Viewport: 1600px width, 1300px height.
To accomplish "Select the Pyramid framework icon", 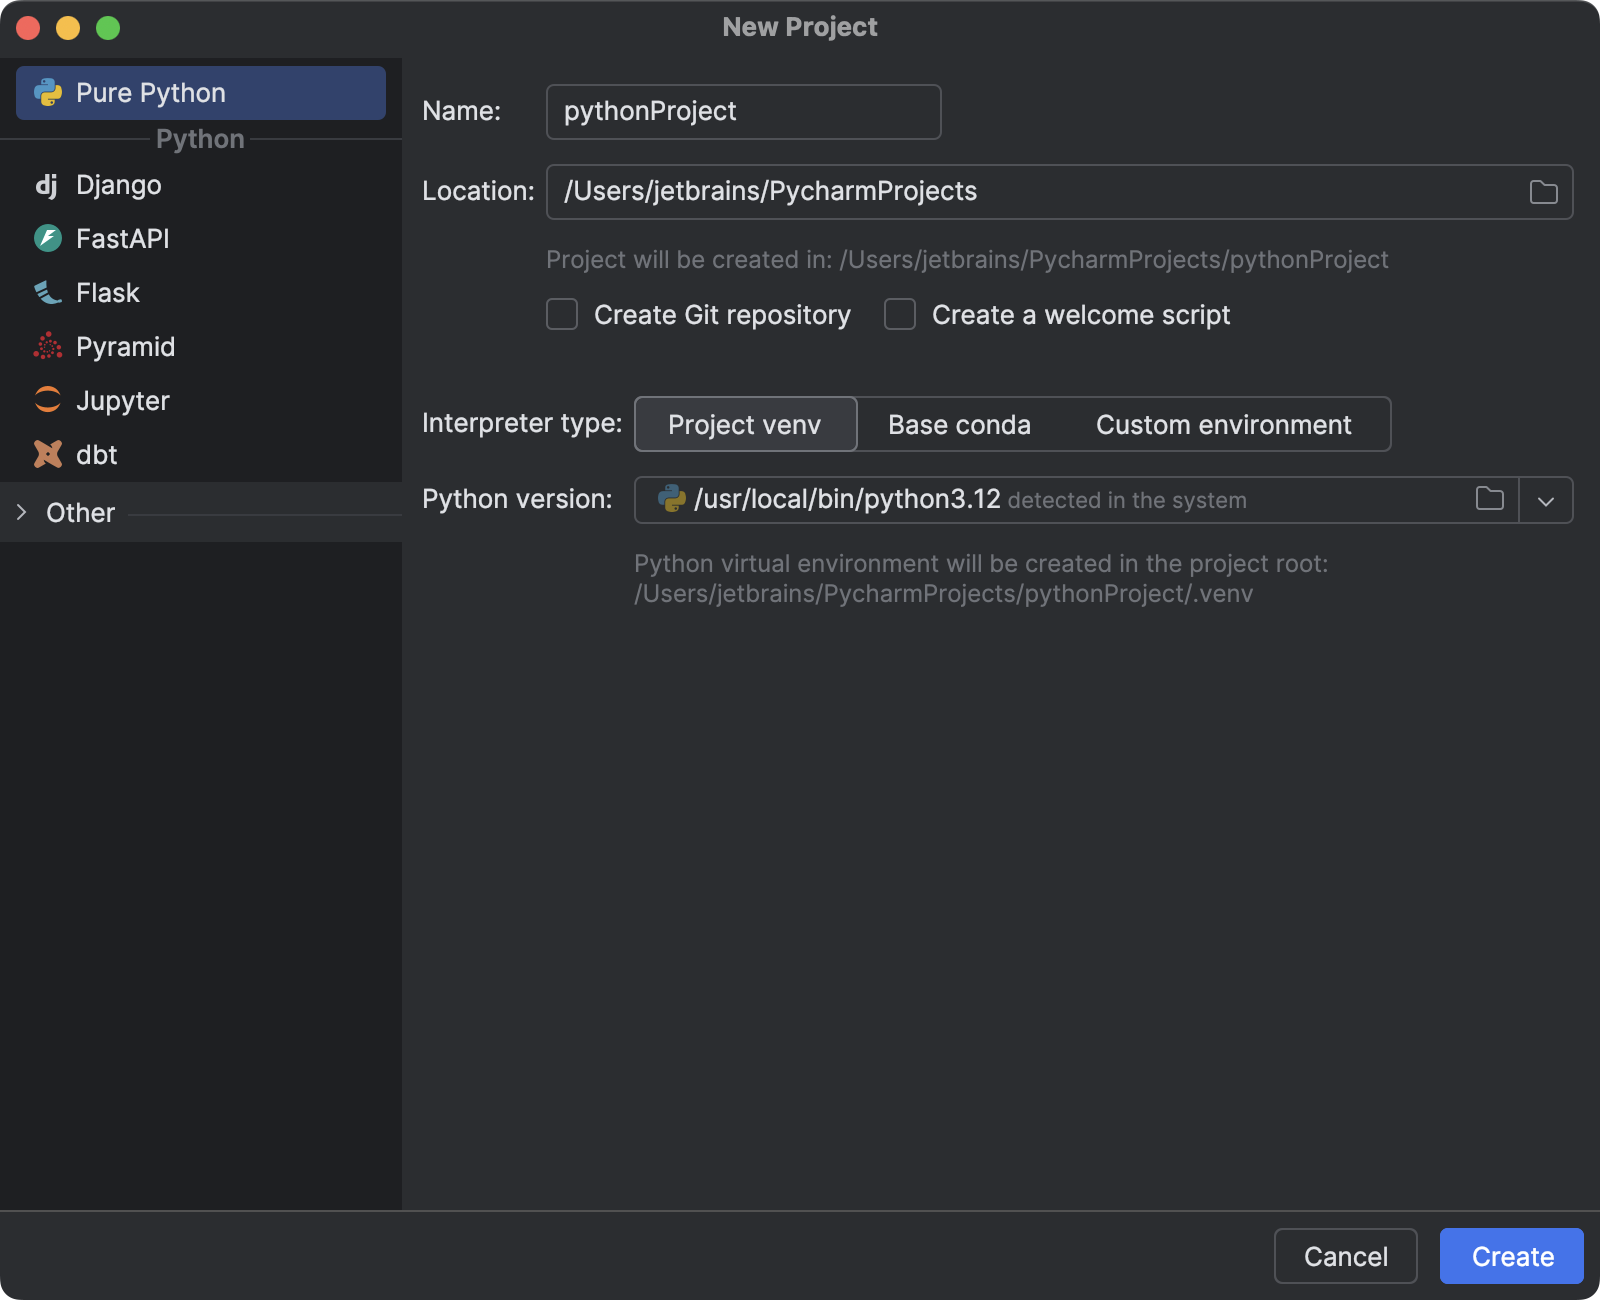I will pos(47,346).
